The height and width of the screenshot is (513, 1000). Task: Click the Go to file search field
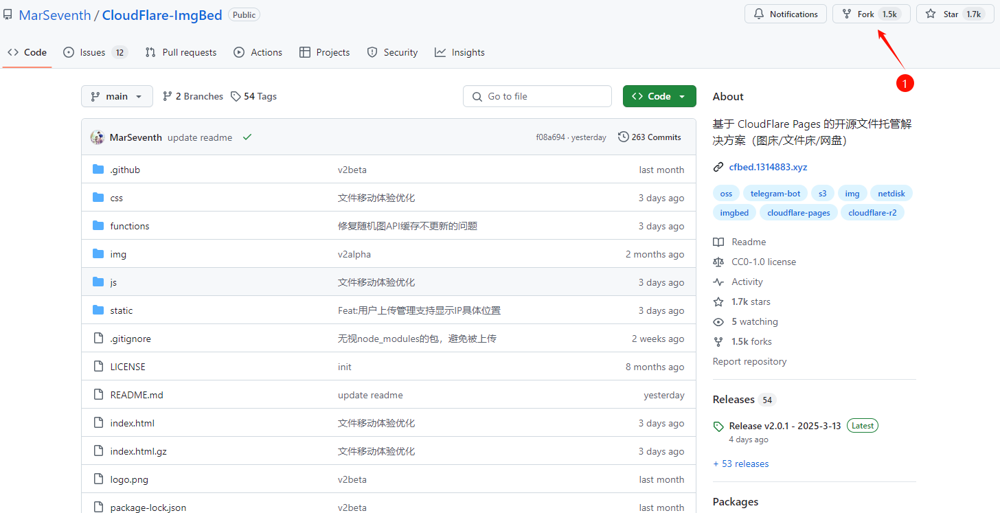pos(537,96)
